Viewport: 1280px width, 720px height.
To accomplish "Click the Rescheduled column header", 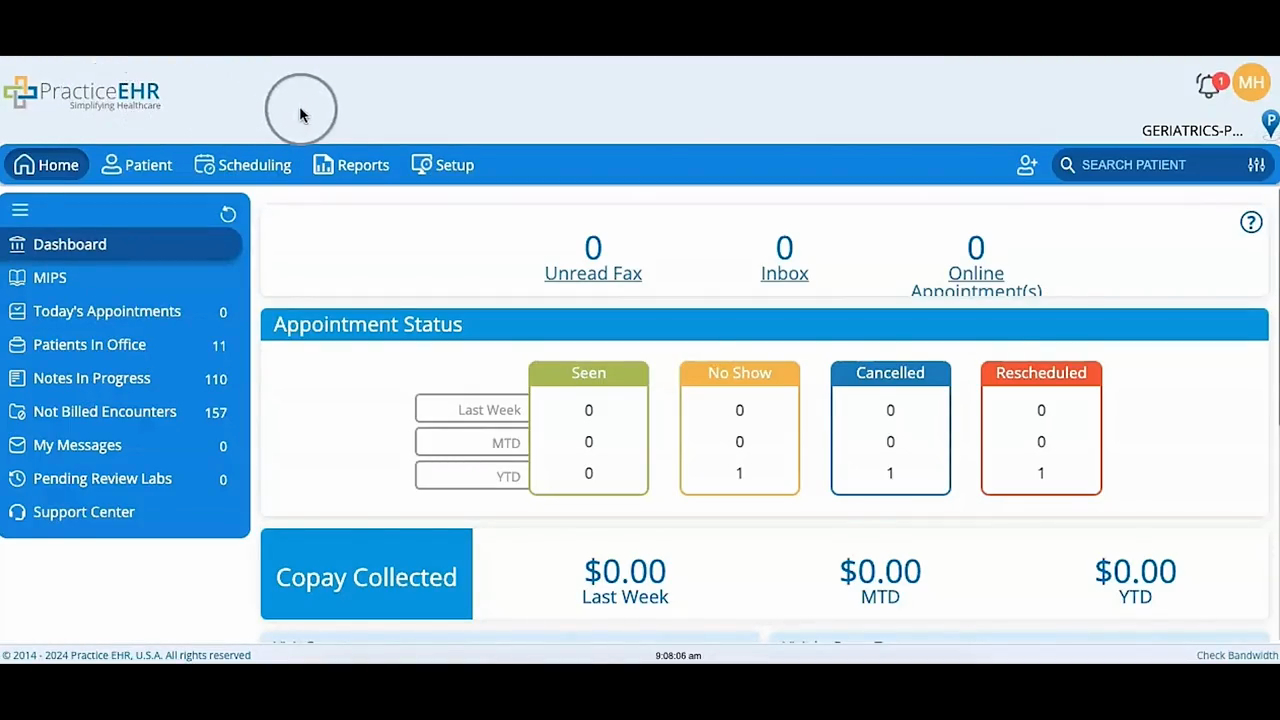I will pyautogui.click(x=1041, y=373).
